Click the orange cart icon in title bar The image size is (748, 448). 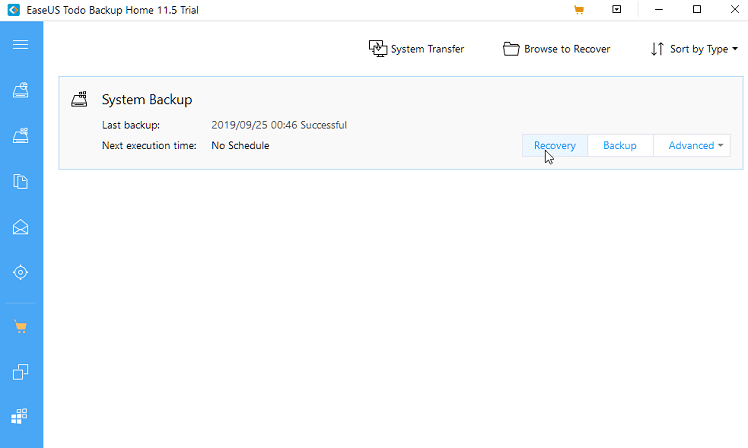(579, 10)
